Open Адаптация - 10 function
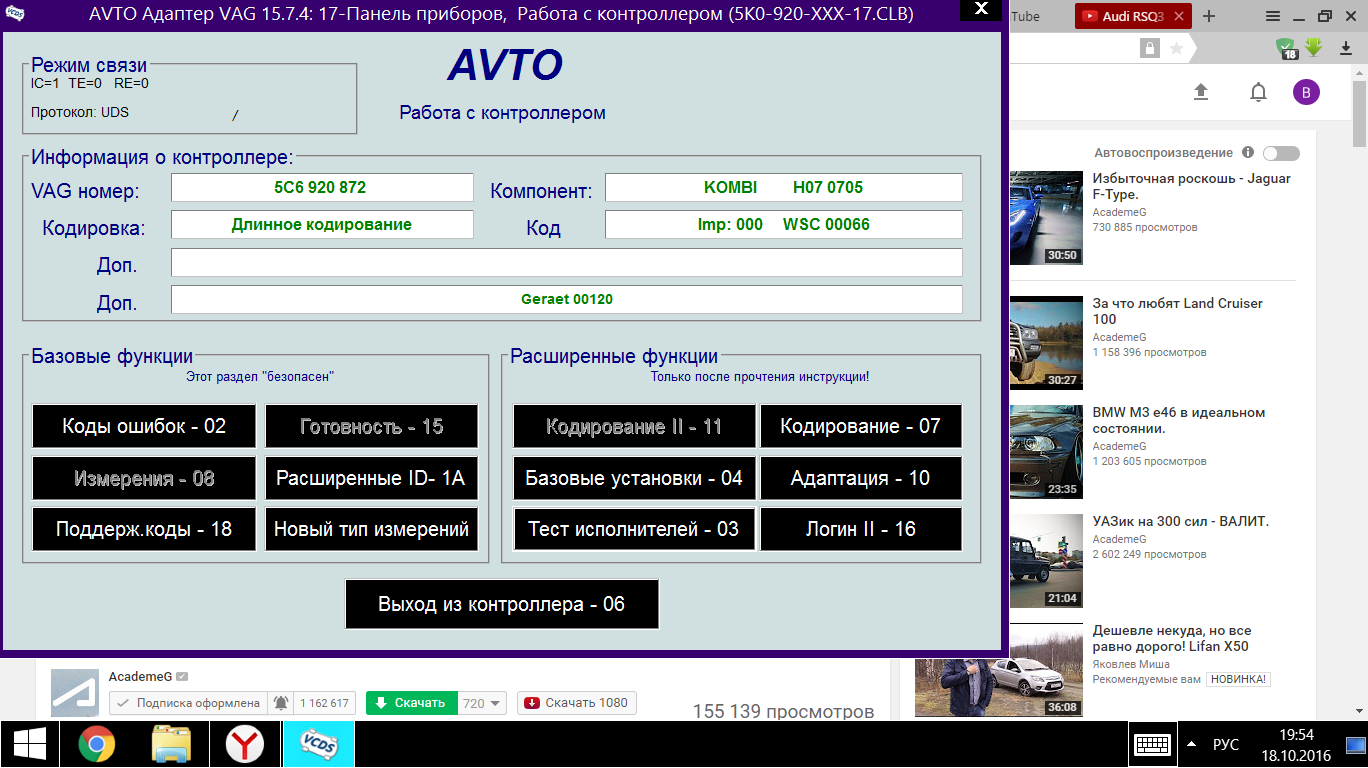Viewport: 1368px width, 768px height. click(860, 478)
